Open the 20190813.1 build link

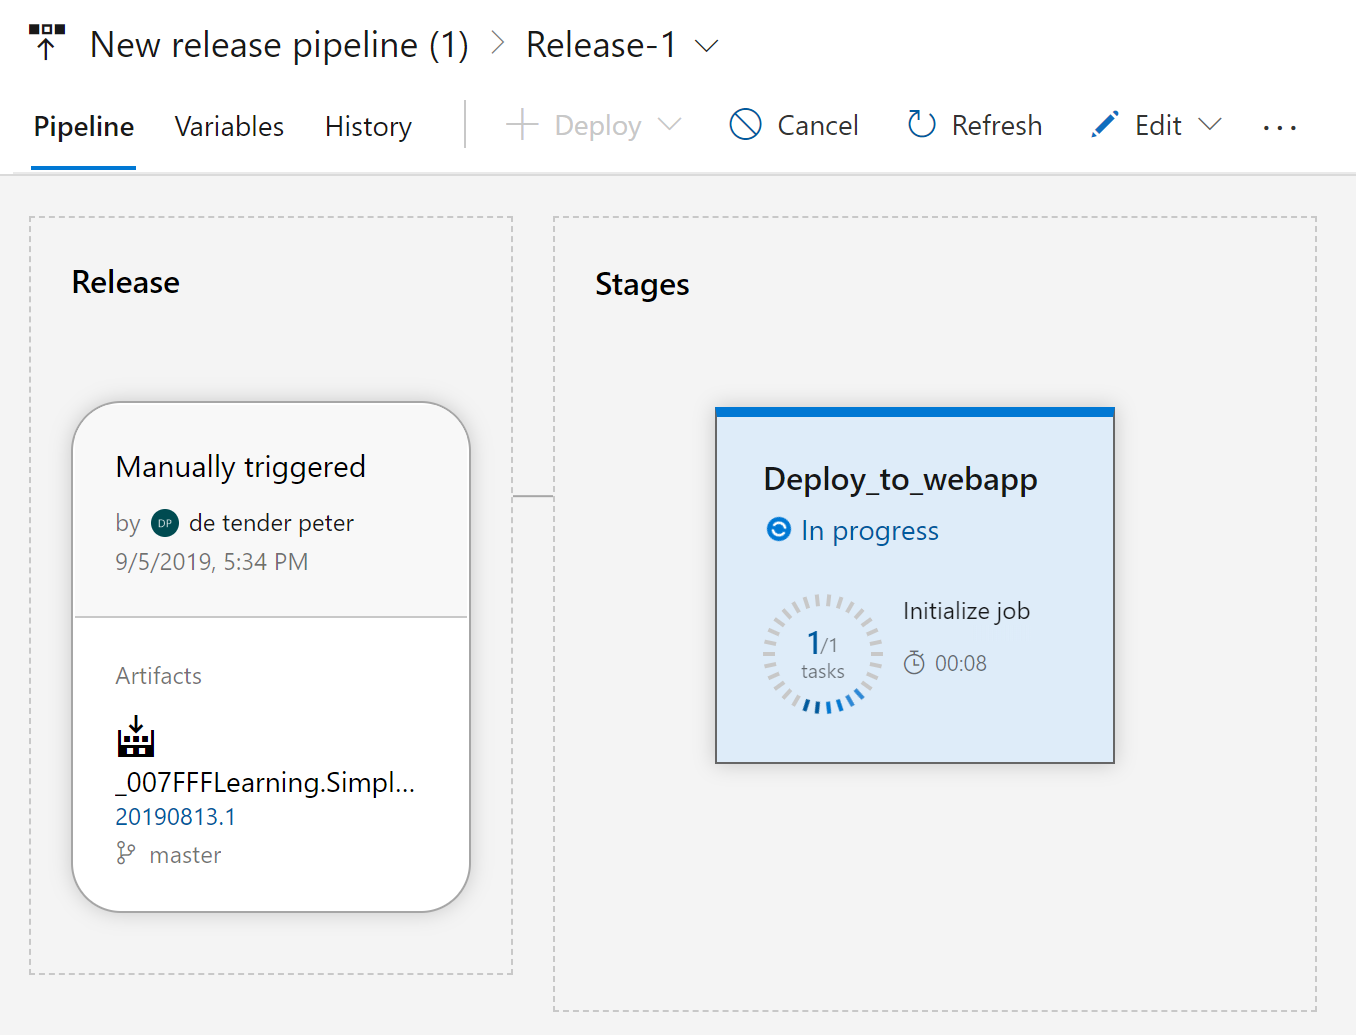[x=176, y=816]
